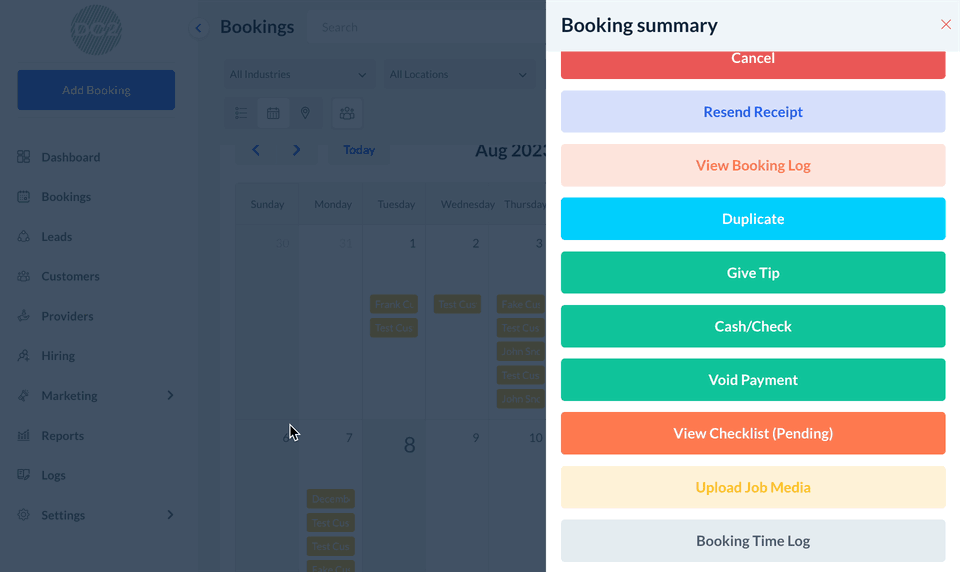The image size is (960, 572).
Task: Click the Logs sidebar icon
Action: [x=23, y=475]
